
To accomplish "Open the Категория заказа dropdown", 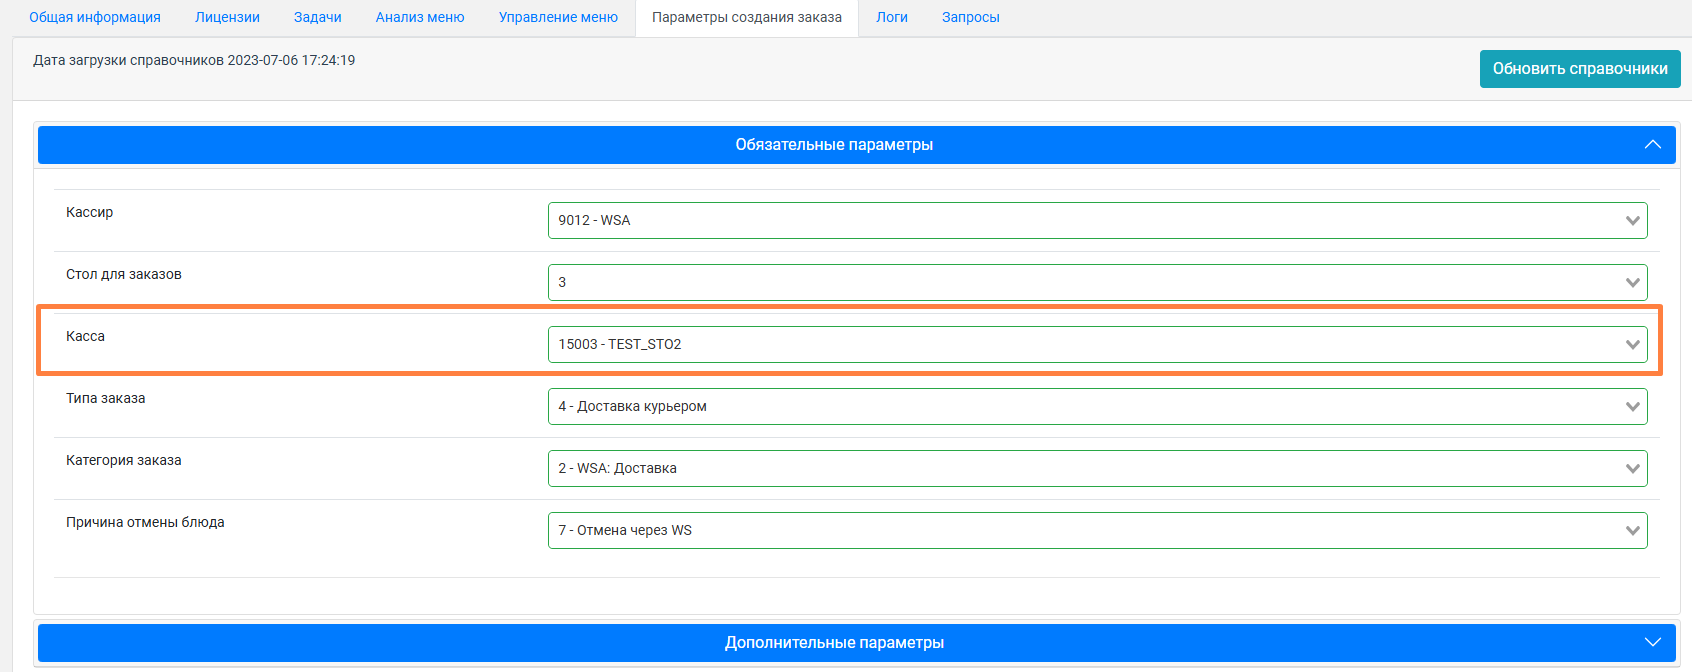I will click(x=1097, y=469).
